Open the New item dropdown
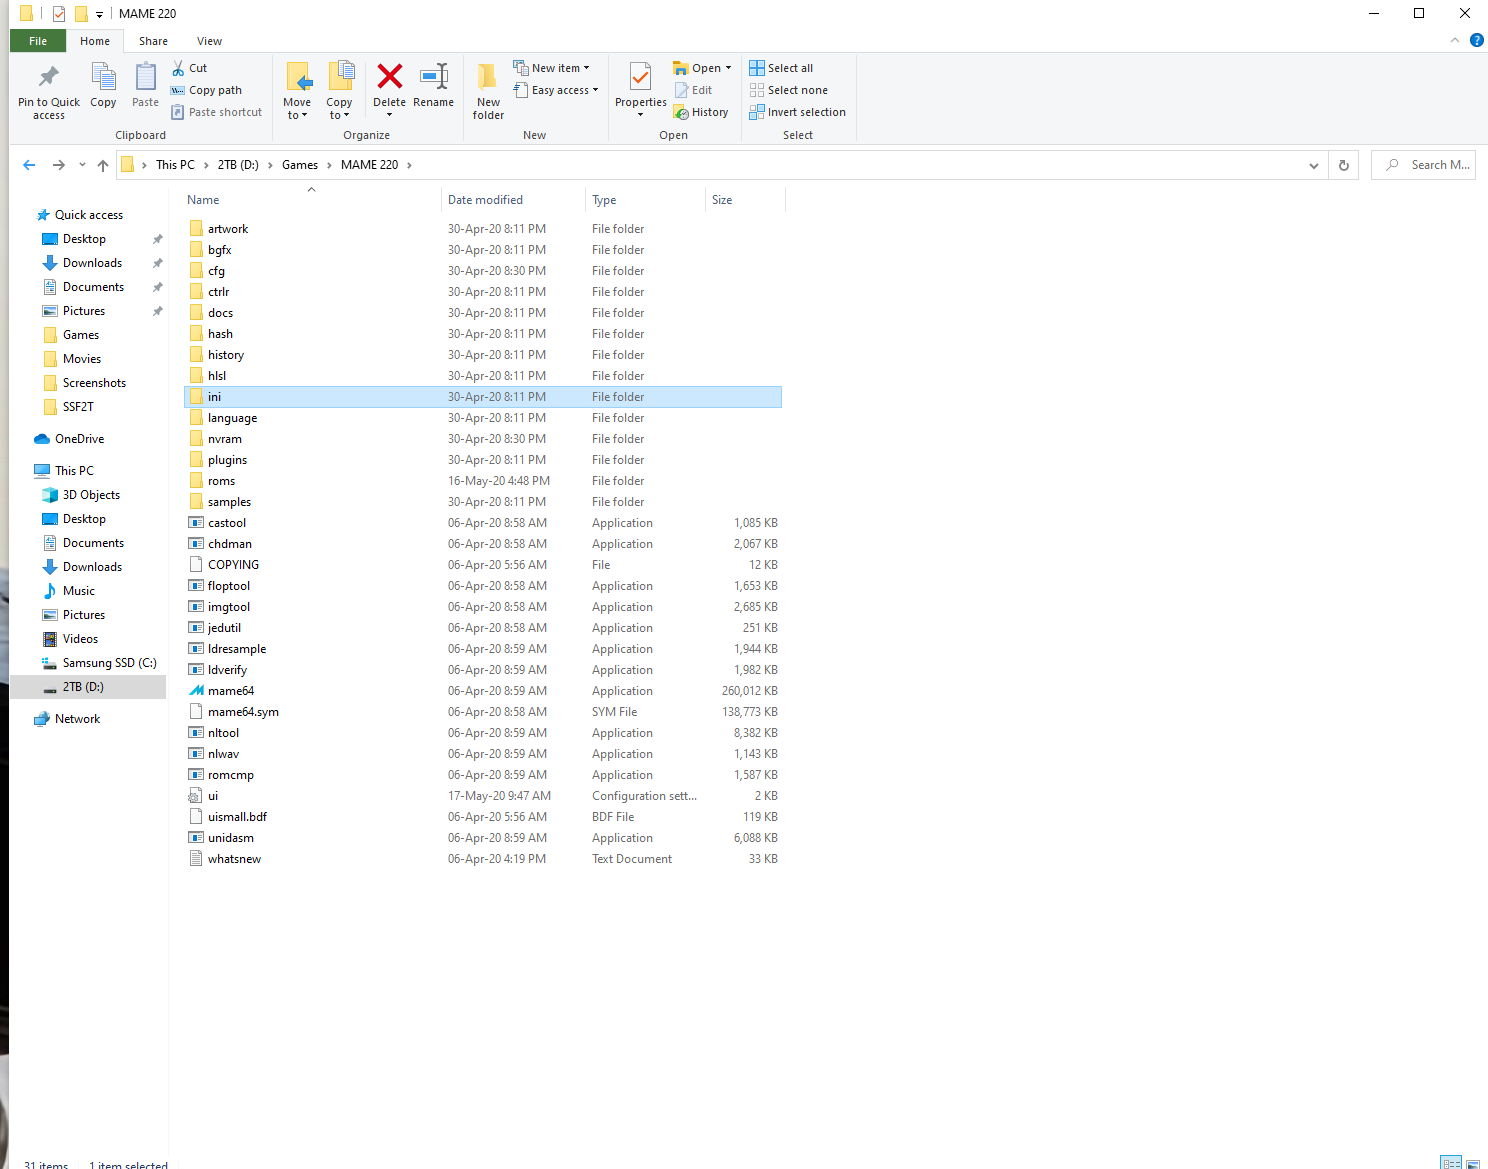1488x1169 pixels. tap(551, 68)
